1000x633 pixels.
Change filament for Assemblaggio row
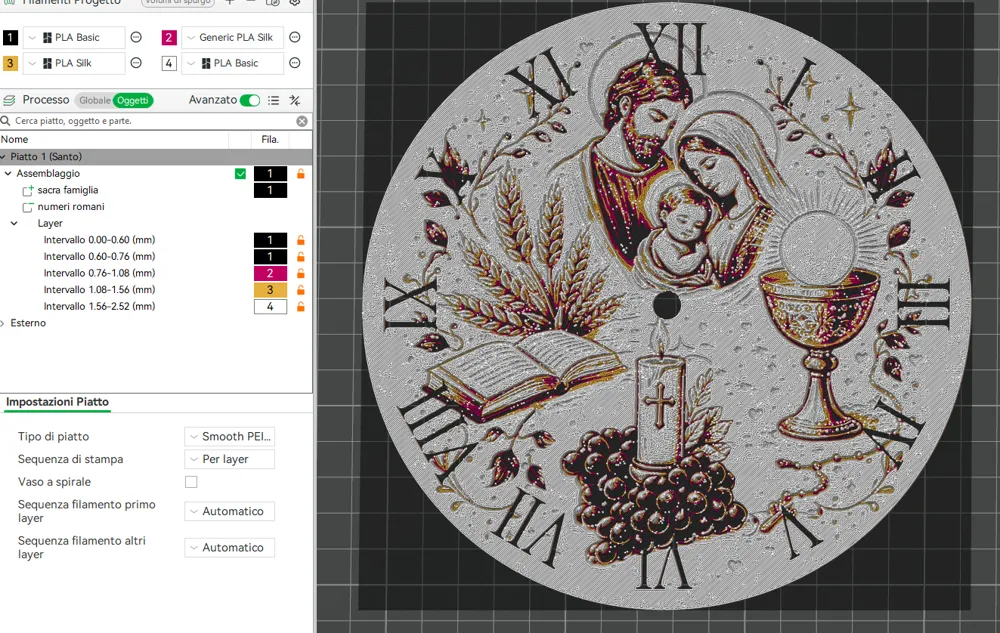(x=270, y=173)
